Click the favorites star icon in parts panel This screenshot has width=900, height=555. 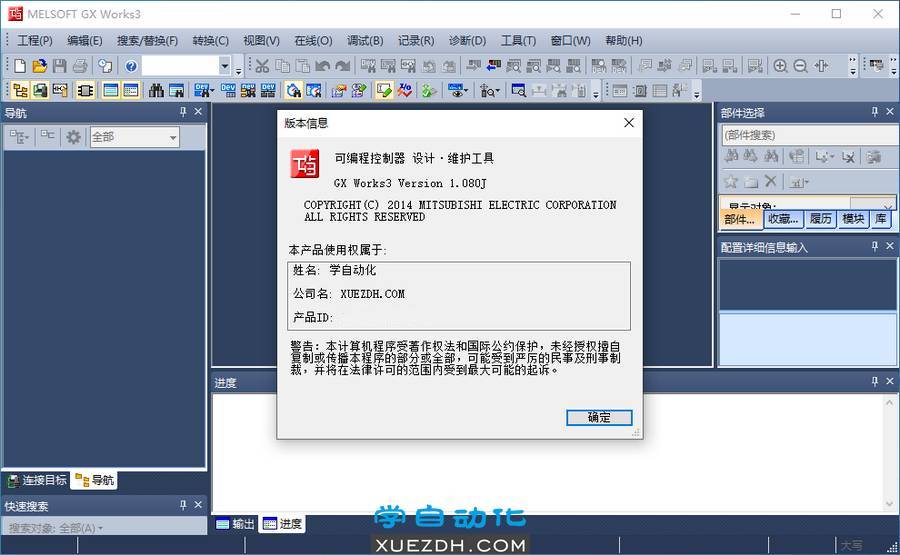[x=731, y=182]
